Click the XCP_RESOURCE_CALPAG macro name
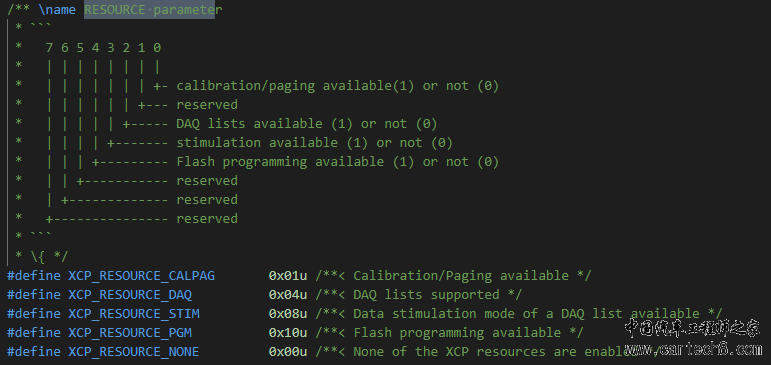 click(142, 276)
